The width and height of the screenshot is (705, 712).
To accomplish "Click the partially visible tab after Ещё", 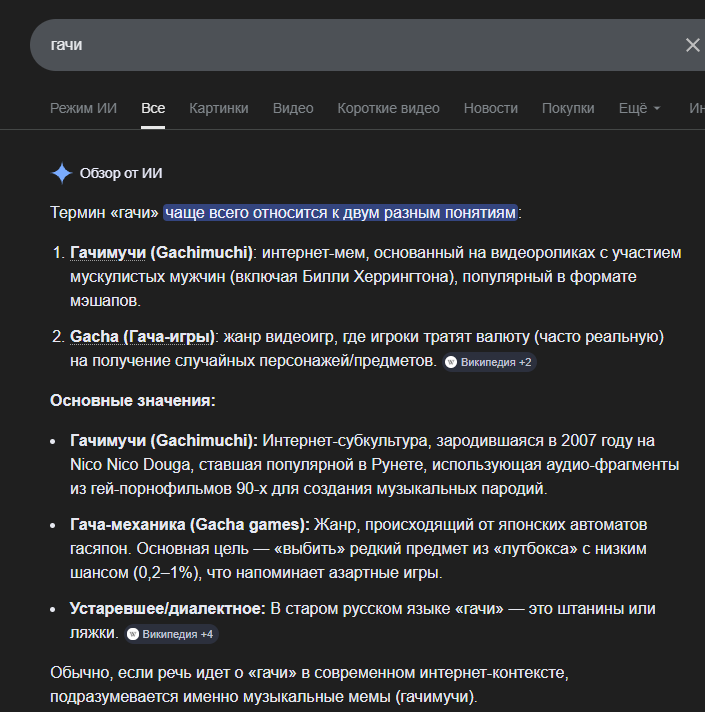I will click(696, 108).
